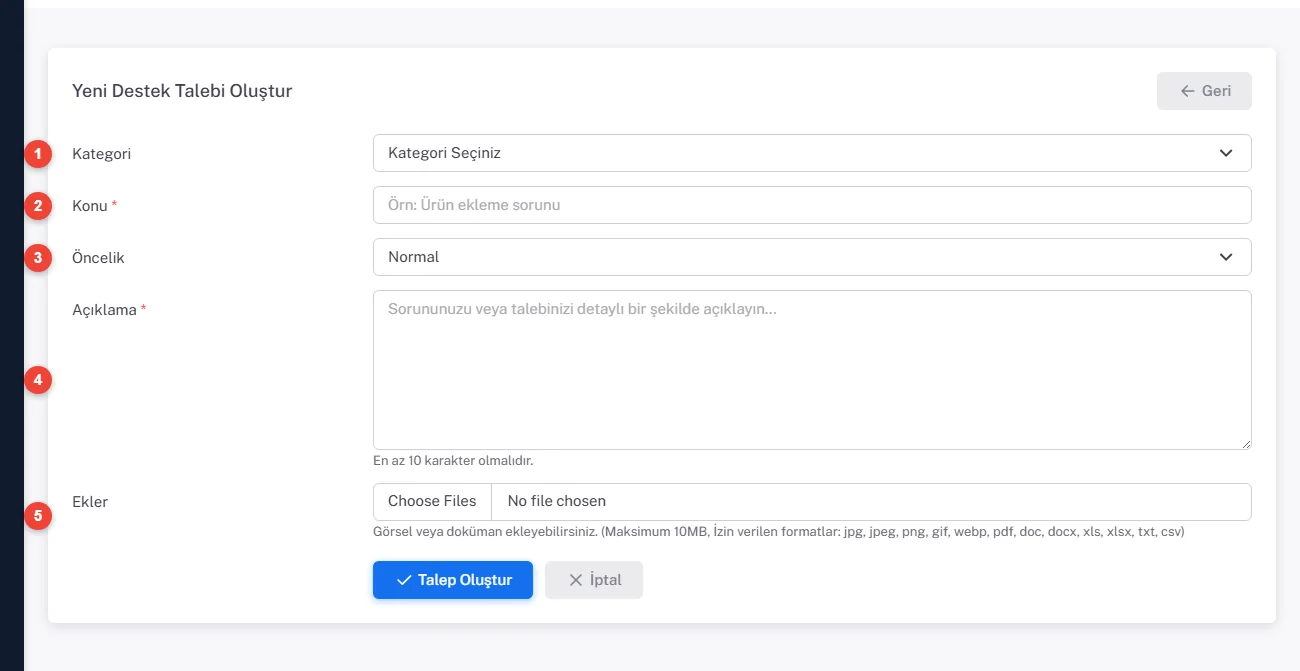Click the 'Yeni Destek Talebi Oluştur' heading
Screen dimensions: 1300x671
click(182, 91)
